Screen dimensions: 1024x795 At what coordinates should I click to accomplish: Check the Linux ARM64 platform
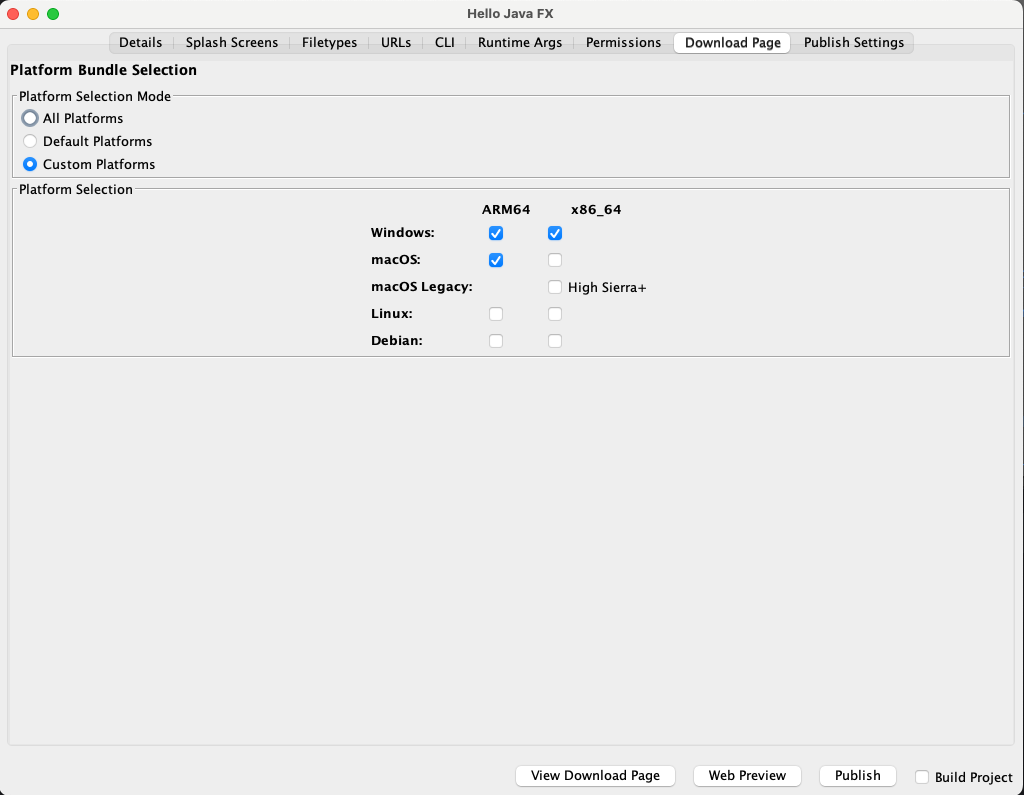[495, 313]
